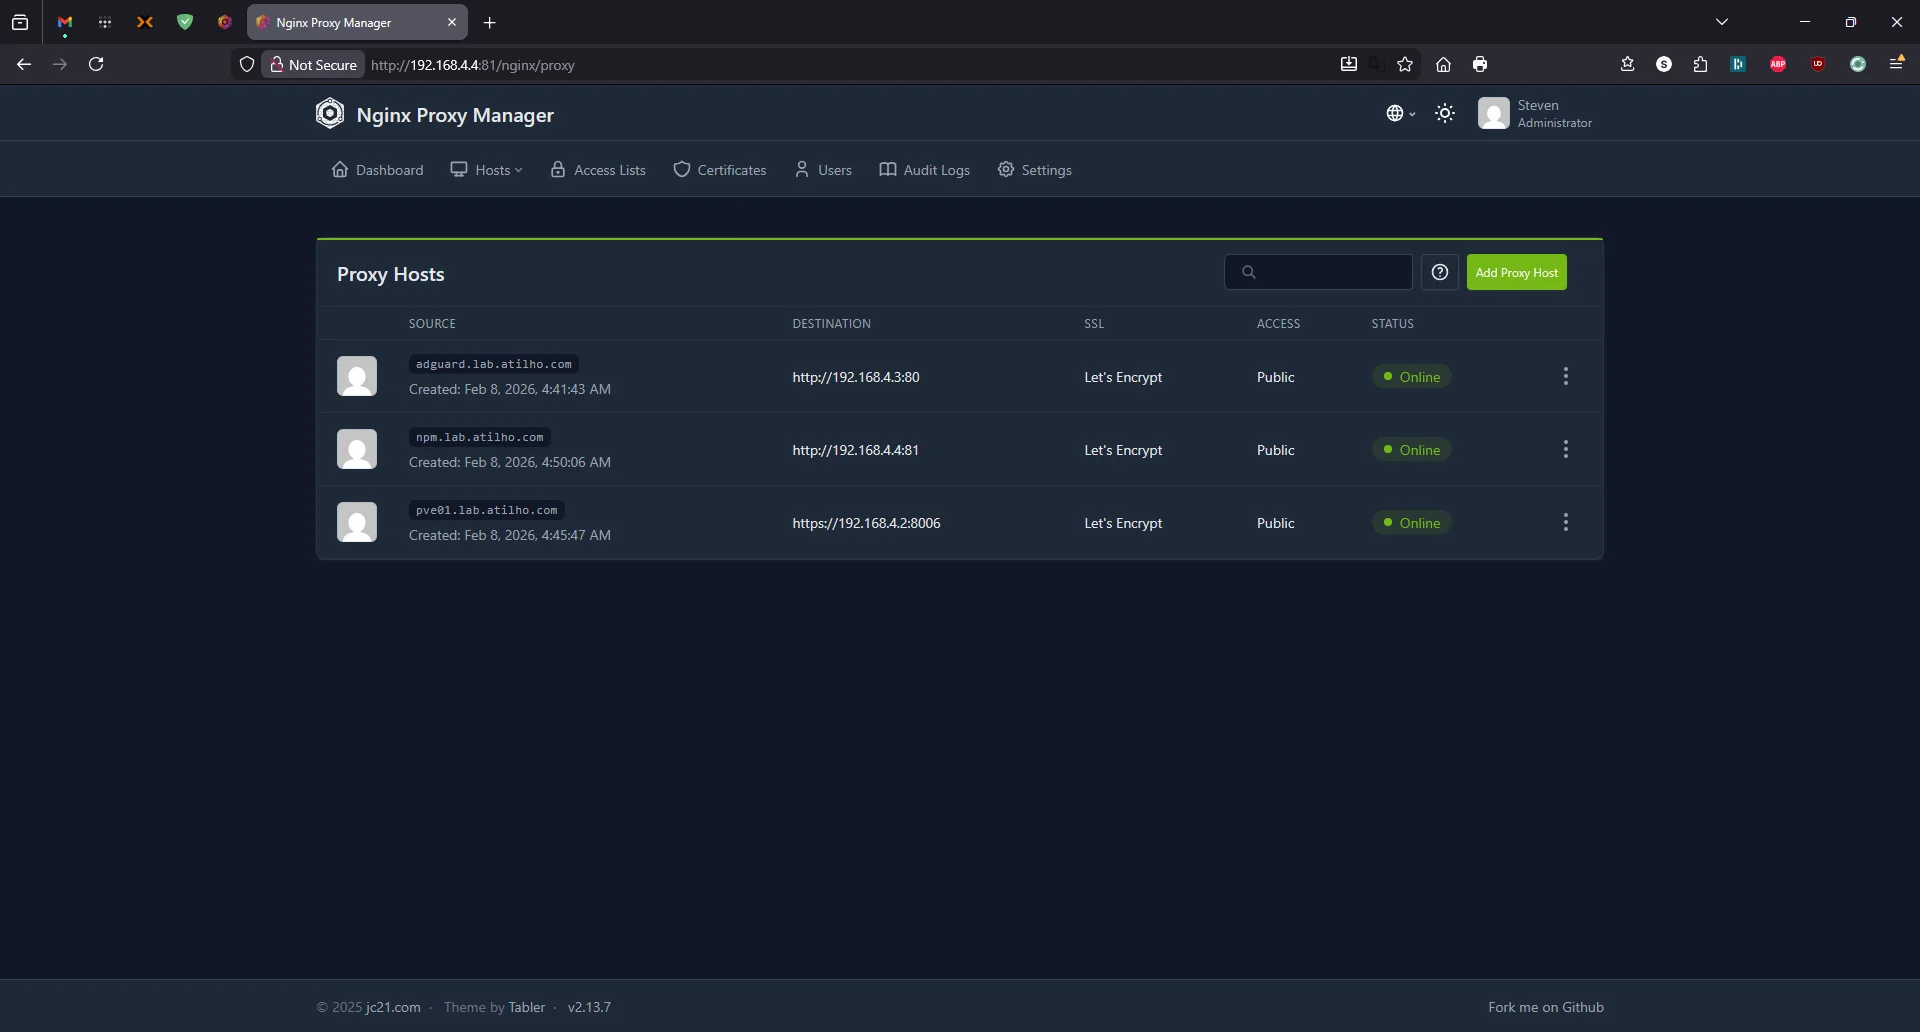Image resolution: width=1920 pixels, height=1032 pixels.
Task: Reload the page with refresh icon
Action: click(x=96, y=65)
